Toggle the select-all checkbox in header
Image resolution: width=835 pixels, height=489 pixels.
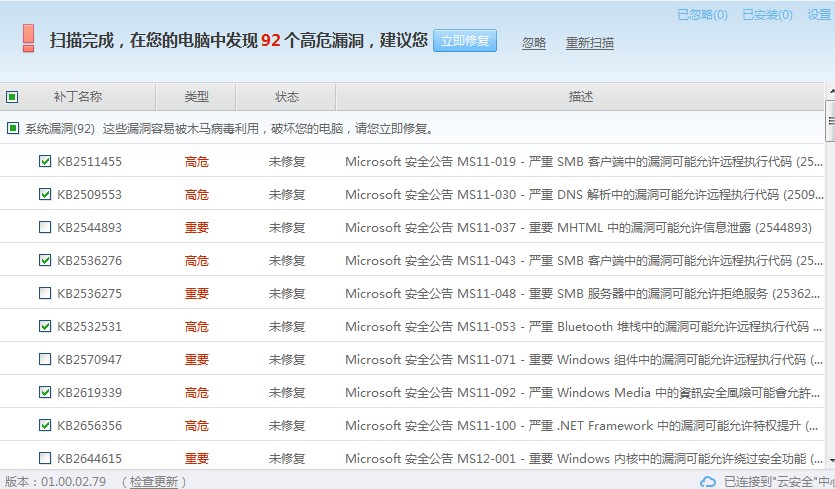coord(12,97)
